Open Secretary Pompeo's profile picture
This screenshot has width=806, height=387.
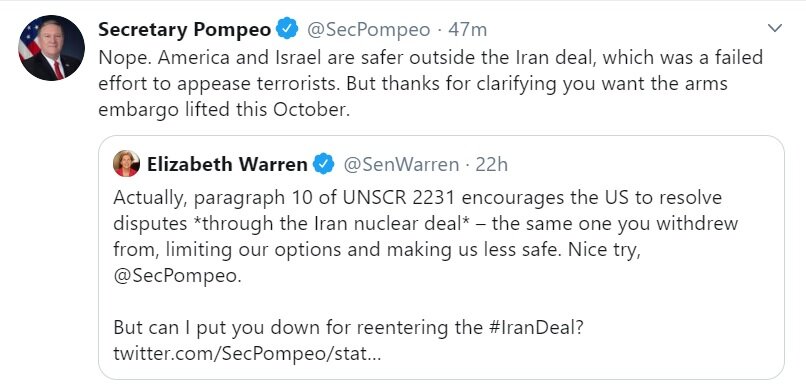point(51,48)
